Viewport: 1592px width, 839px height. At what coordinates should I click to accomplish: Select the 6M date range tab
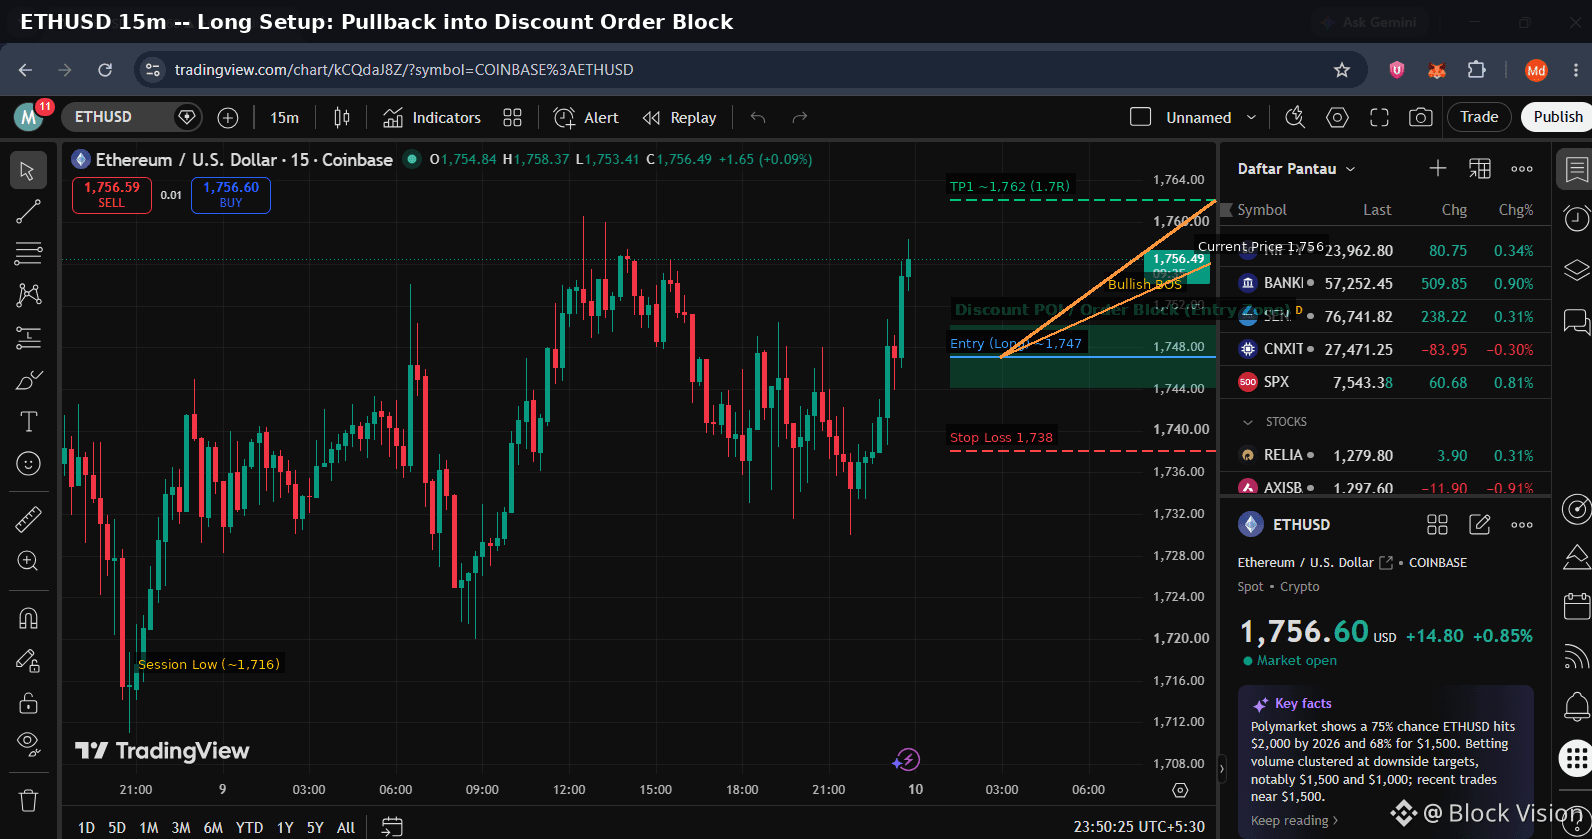(213, 827)
